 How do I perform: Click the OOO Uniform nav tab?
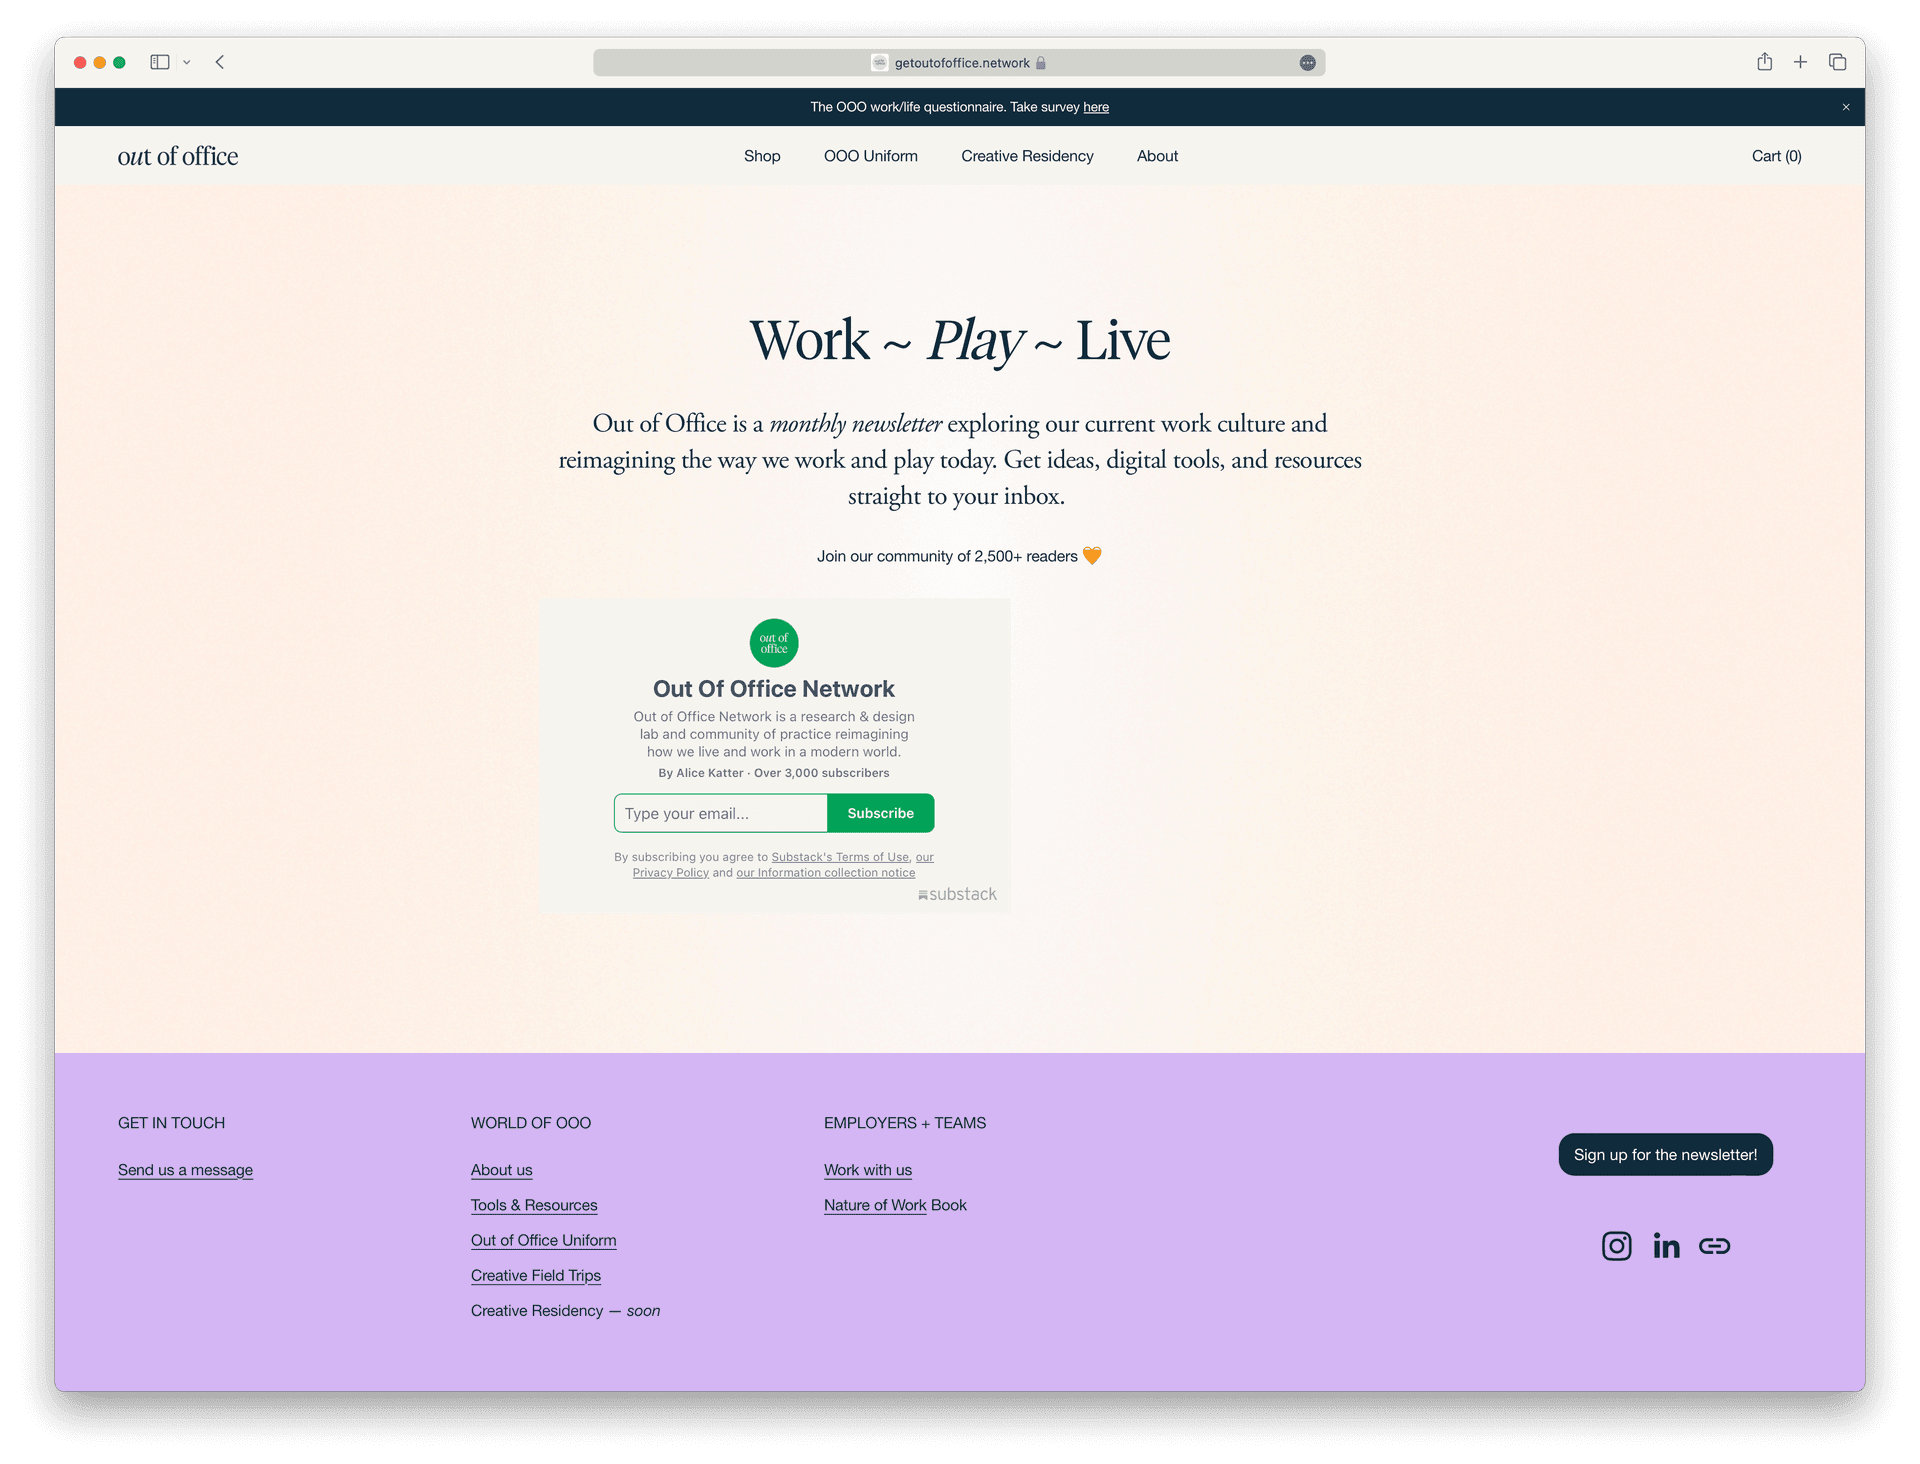click(870, 155)
